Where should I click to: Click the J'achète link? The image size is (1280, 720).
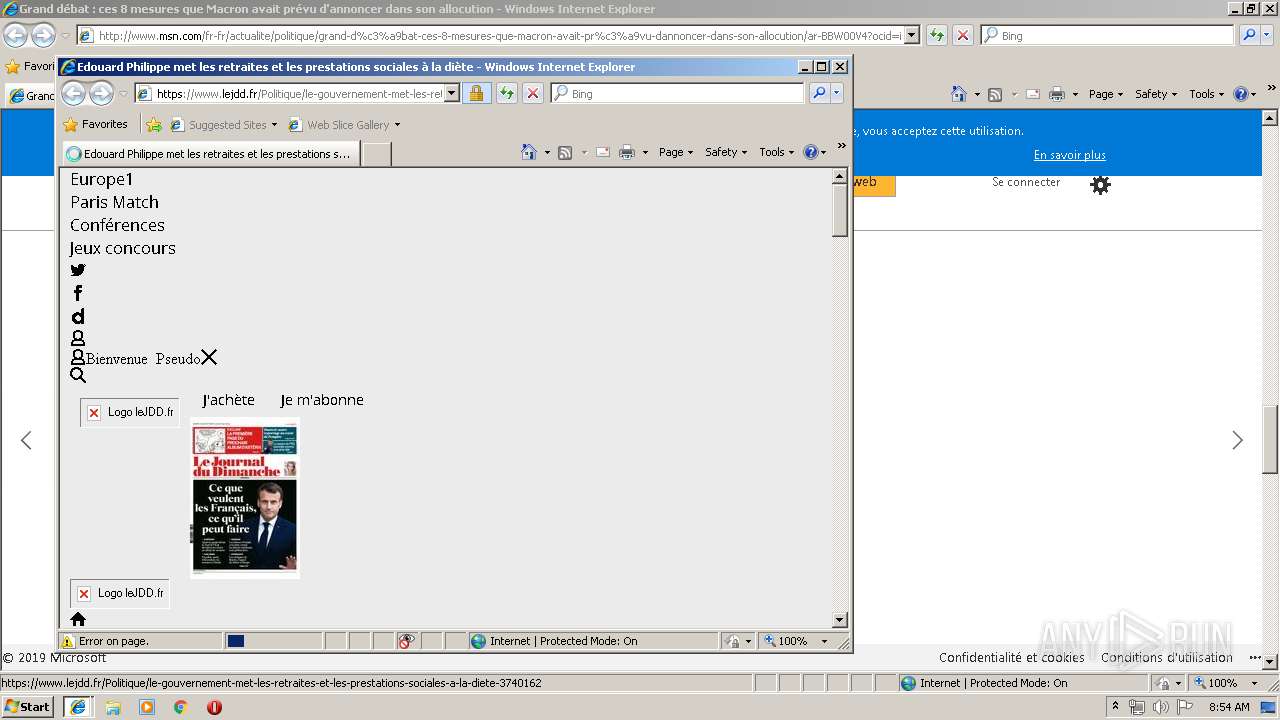pos(228,400)
